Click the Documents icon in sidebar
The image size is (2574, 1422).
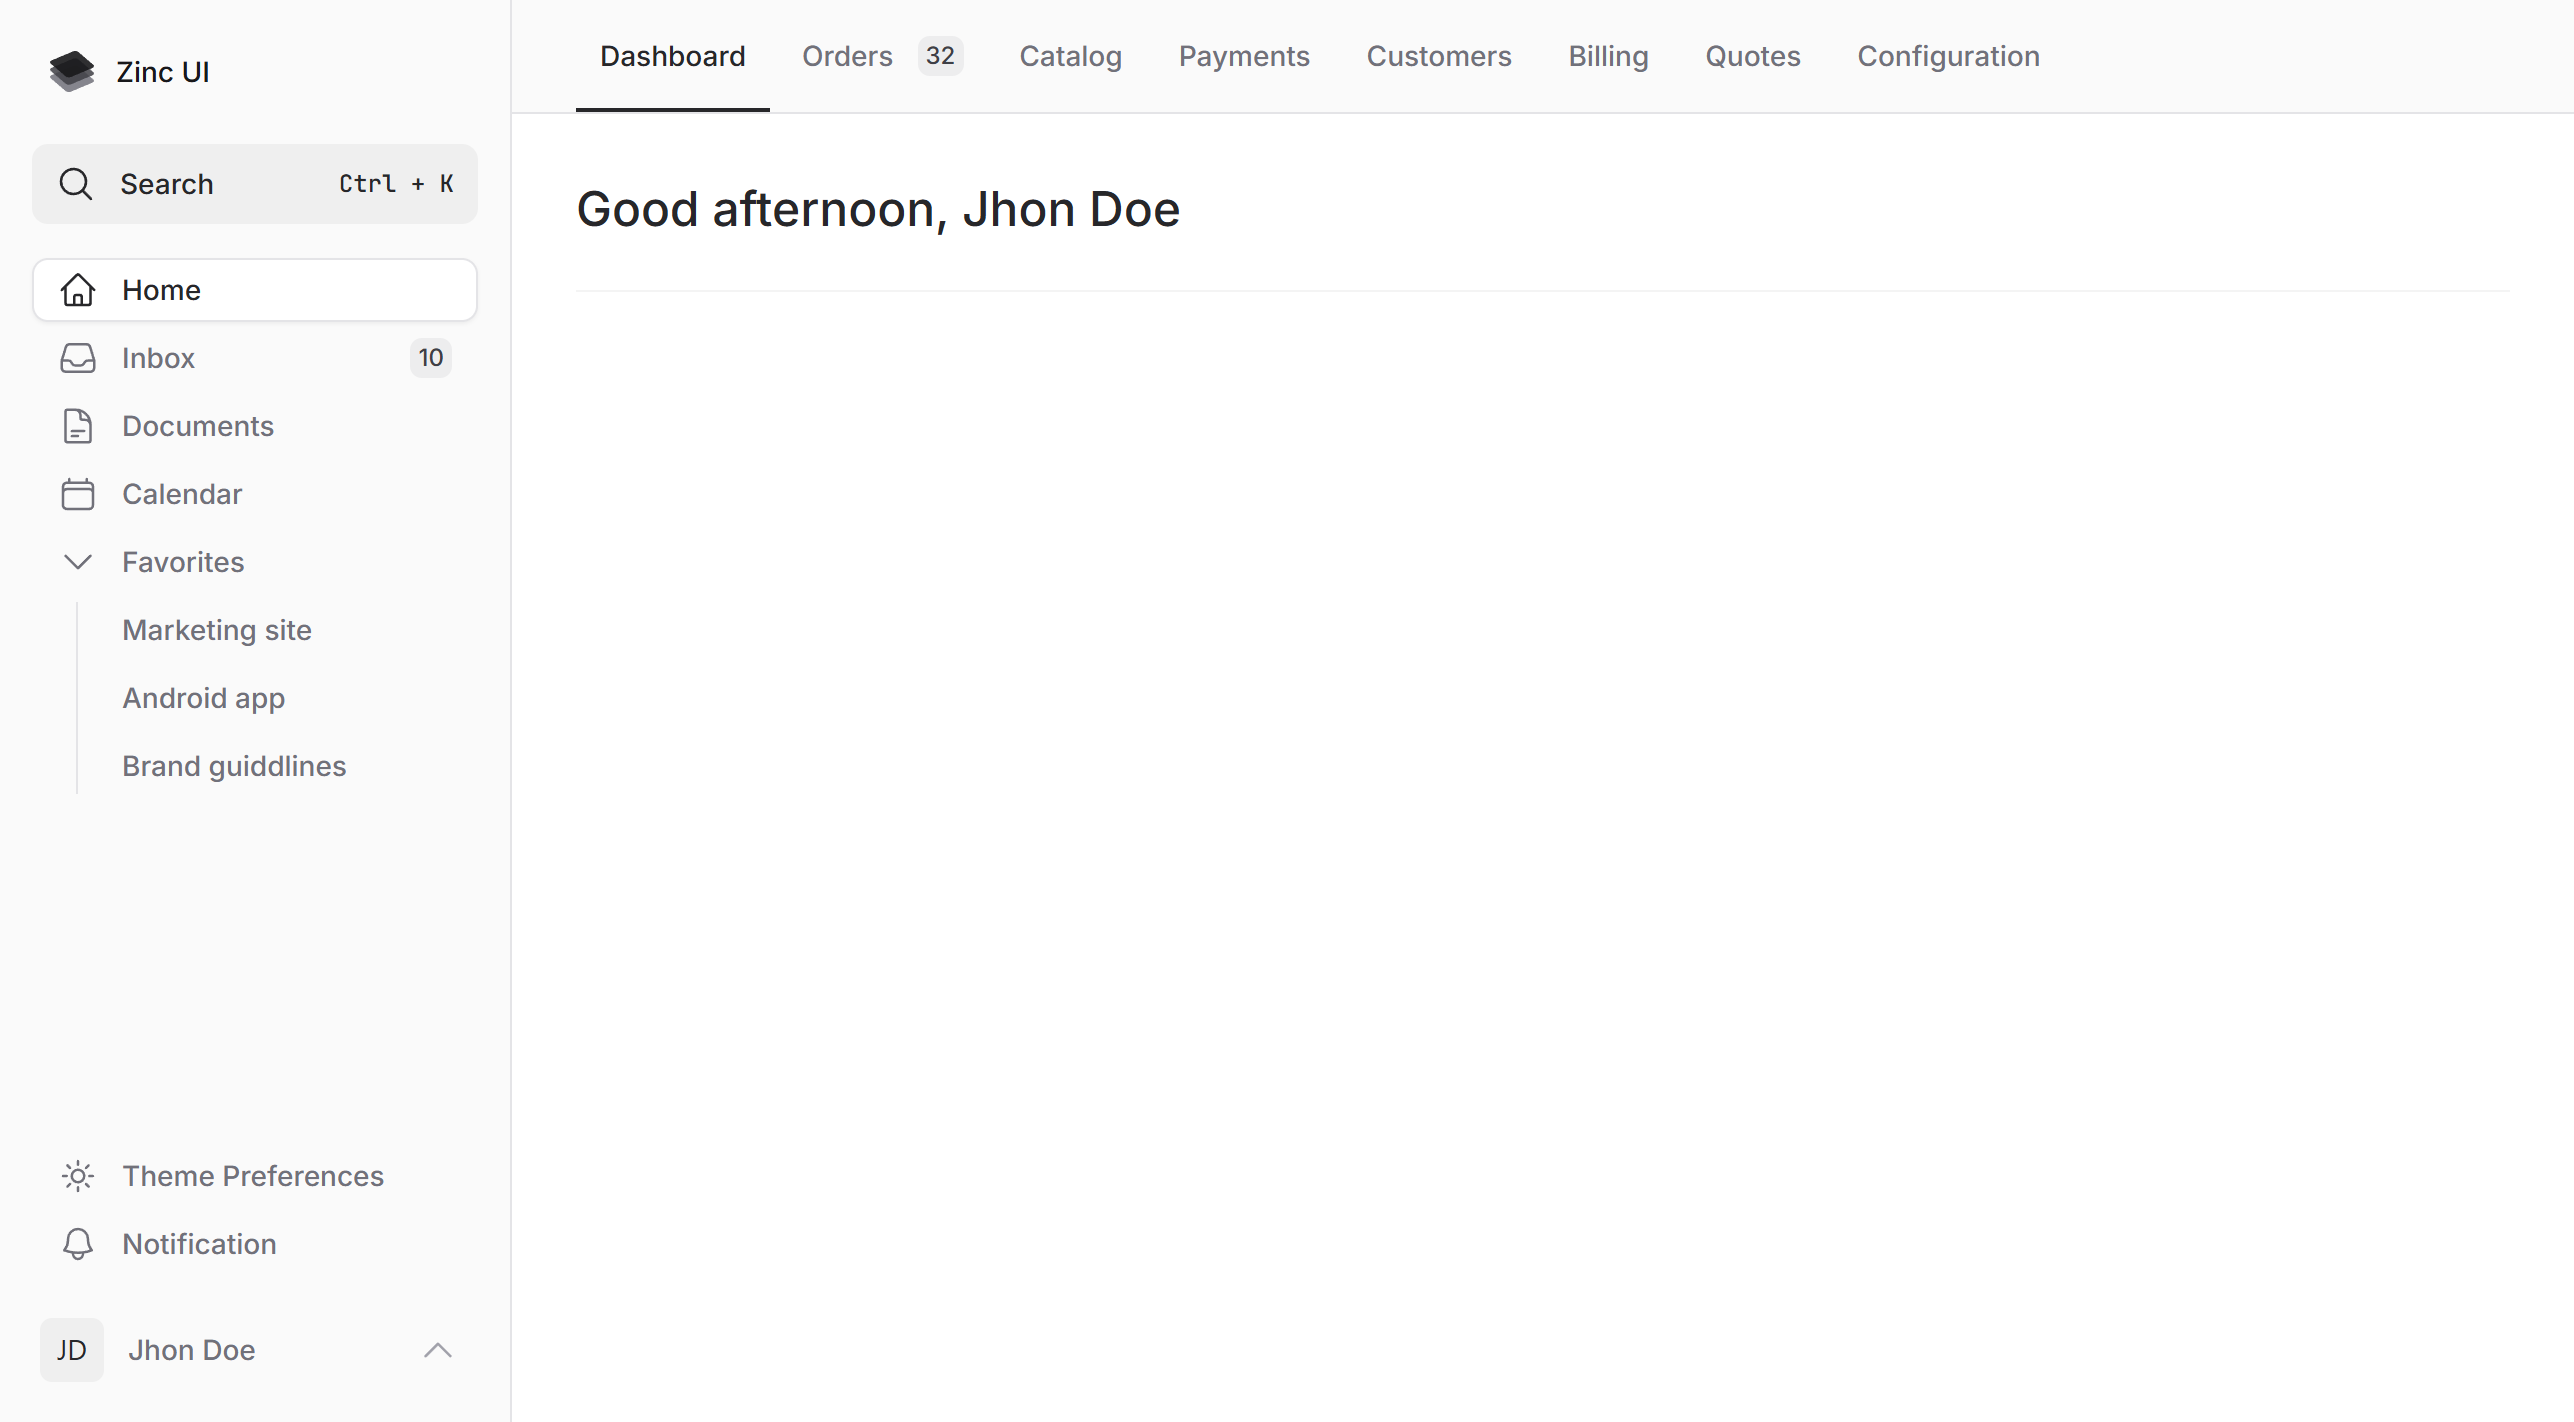click(77, 426)
